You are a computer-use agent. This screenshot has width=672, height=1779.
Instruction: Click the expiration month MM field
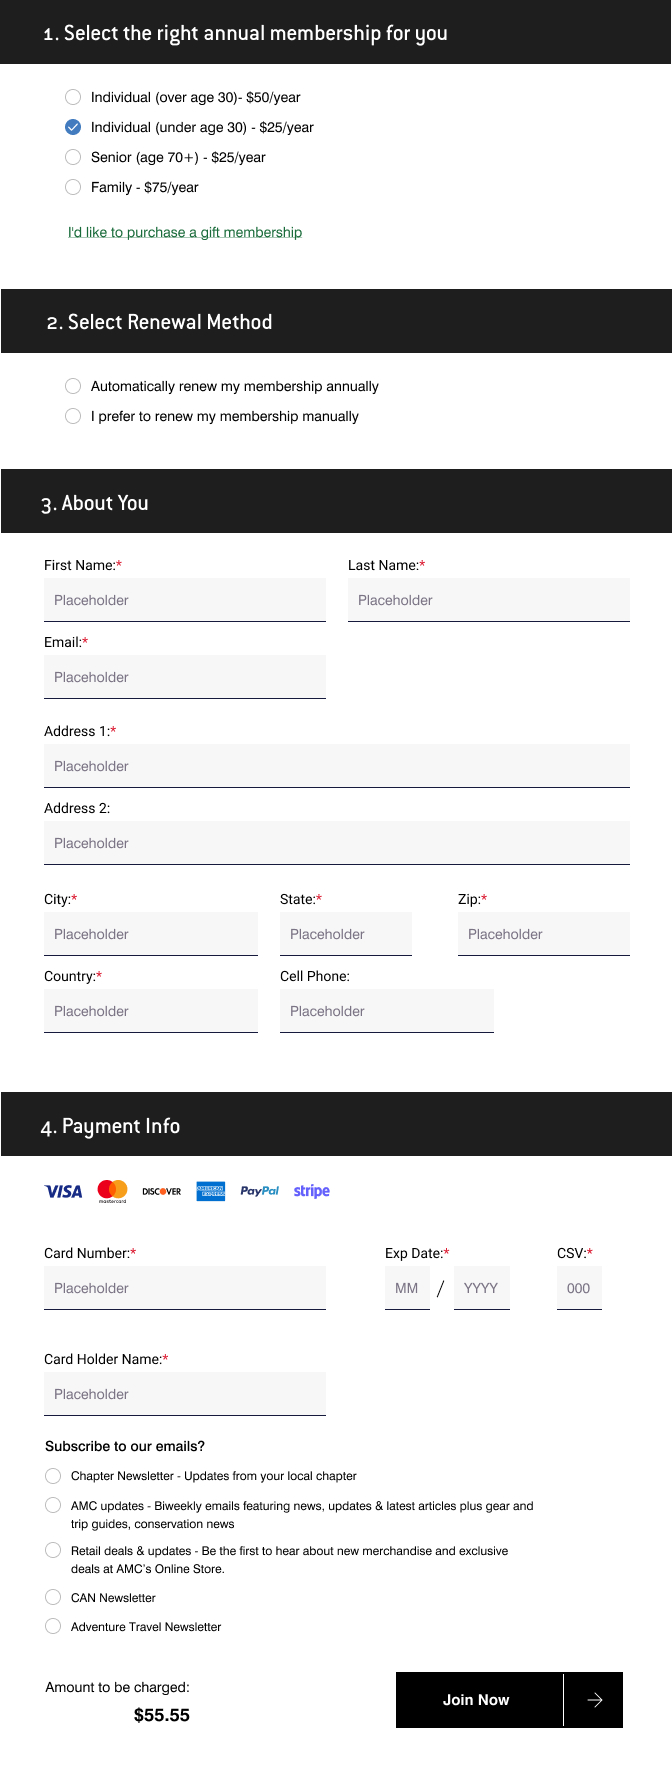click(407, 1288)
